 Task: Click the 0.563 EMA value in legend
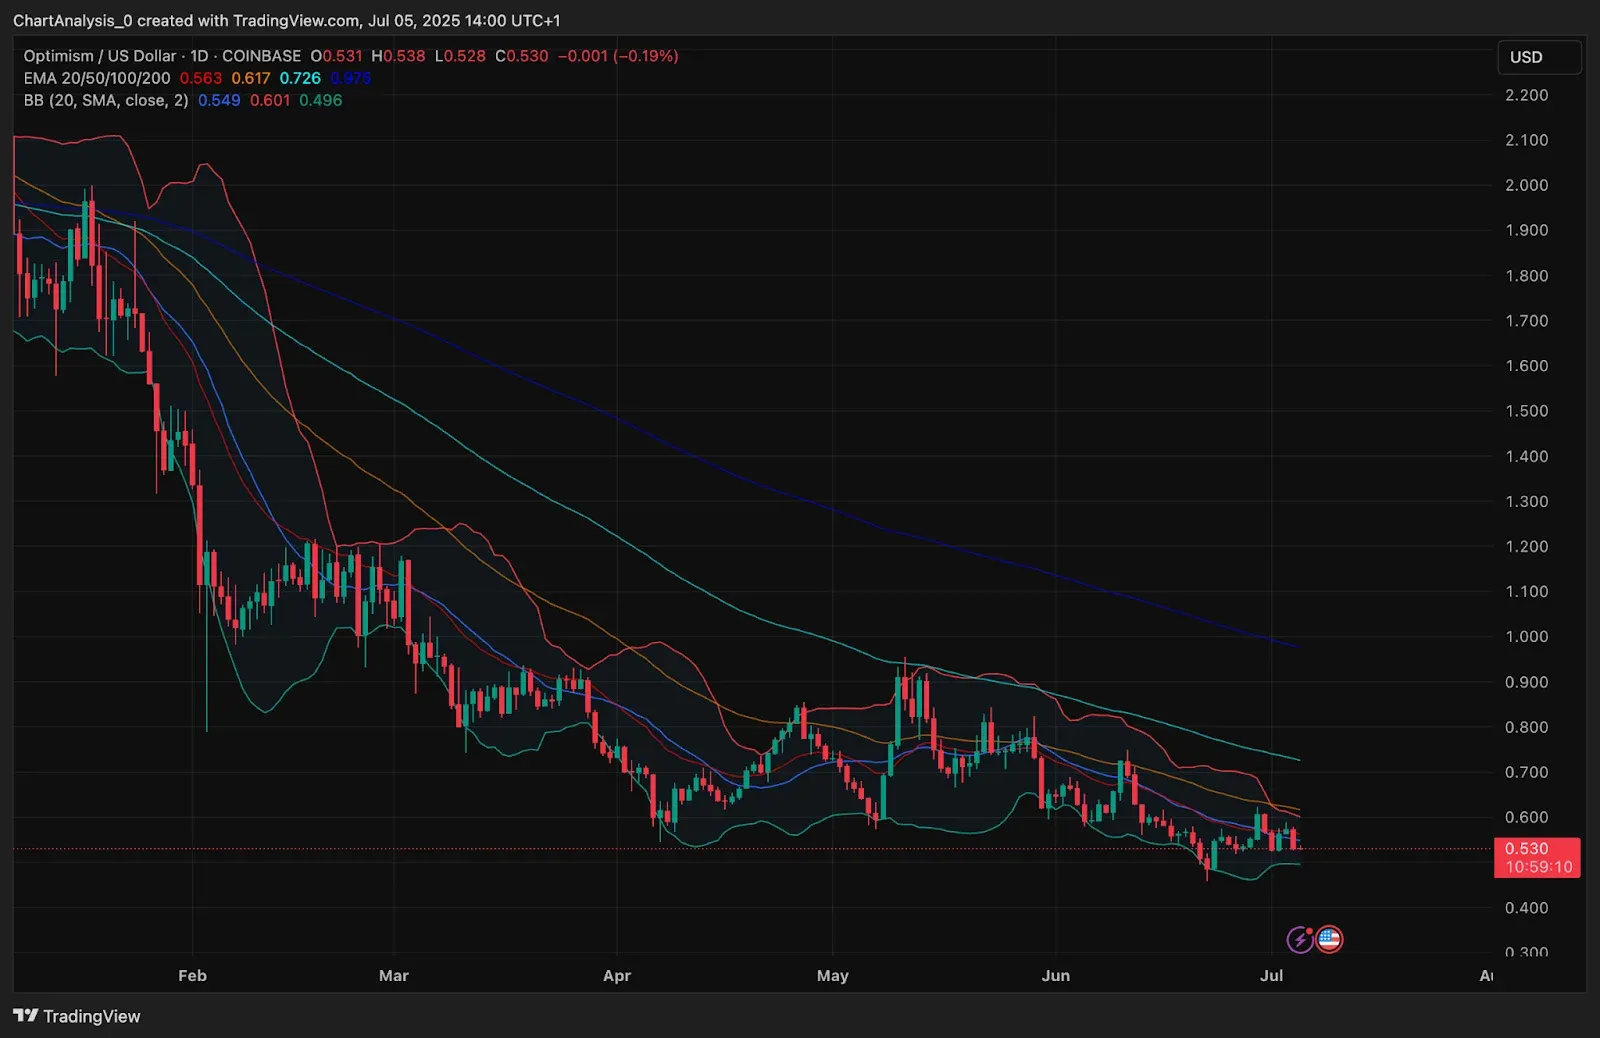(x=199, y=77)
